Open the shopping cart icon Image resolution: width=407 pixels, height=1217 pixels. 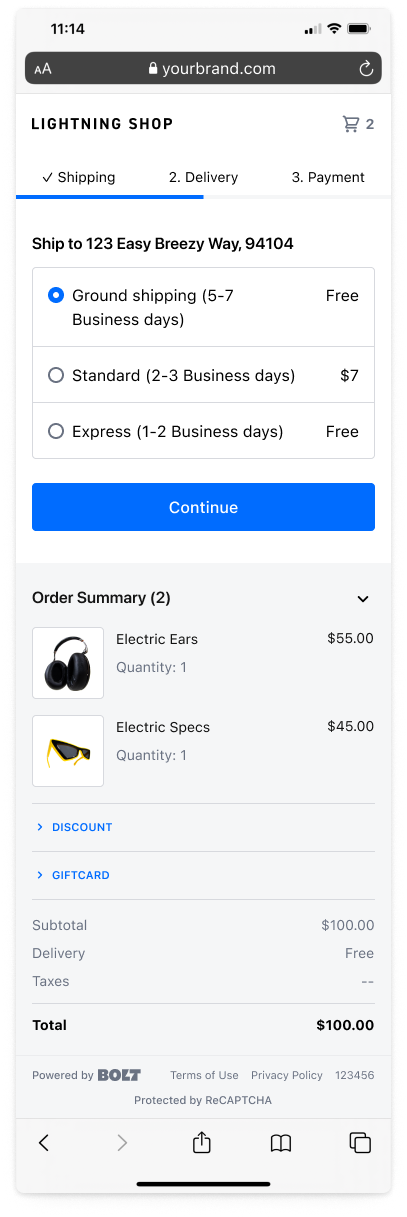click(x=350, y=124)
